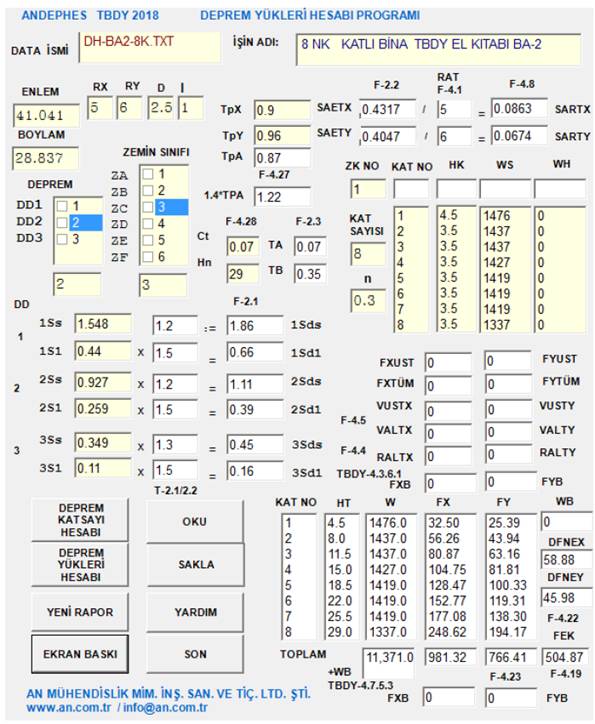Edit 2Ss field 0.927

click(x=103, y=382)
